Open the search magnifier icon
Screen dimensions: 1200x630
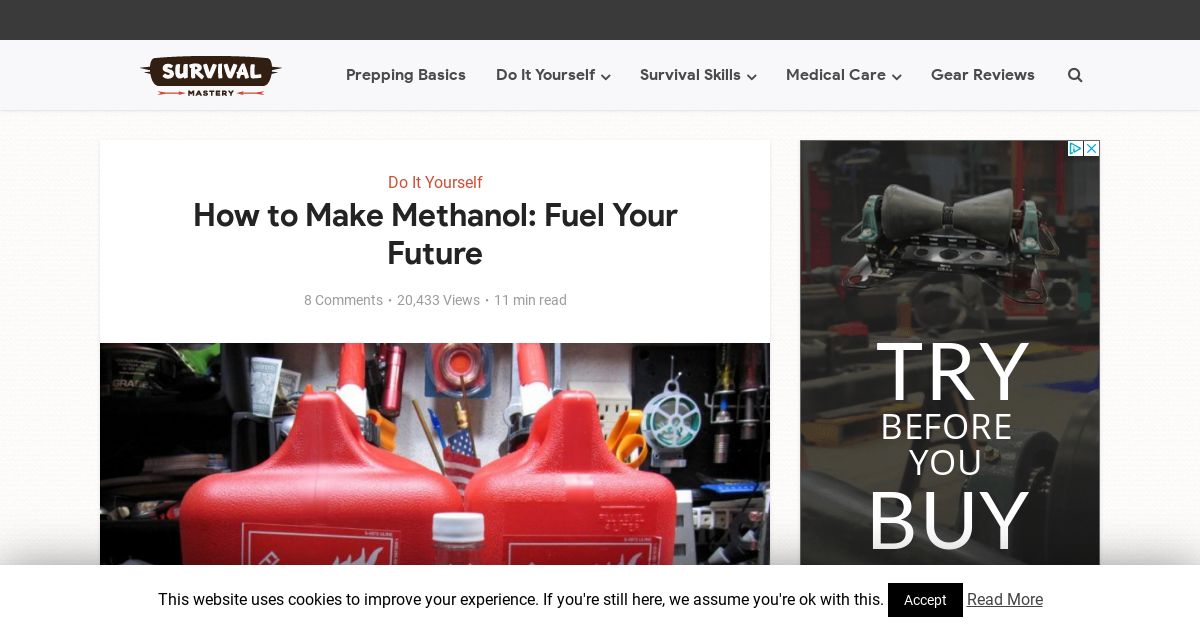[1075, 75]
